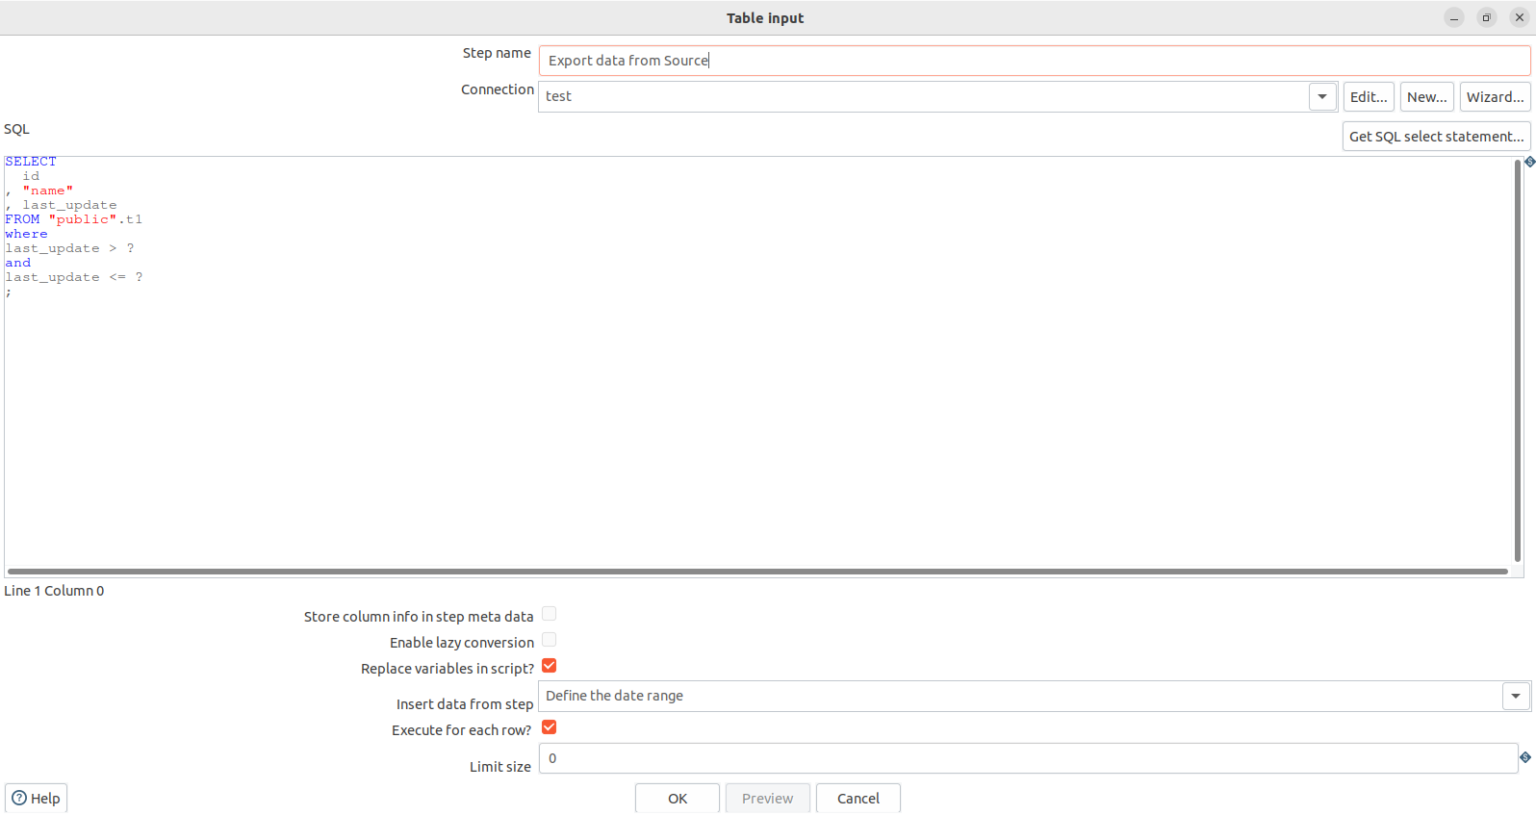Uncheck "Execute for each row?"
Screen dimensions: 1536x815
549,727
